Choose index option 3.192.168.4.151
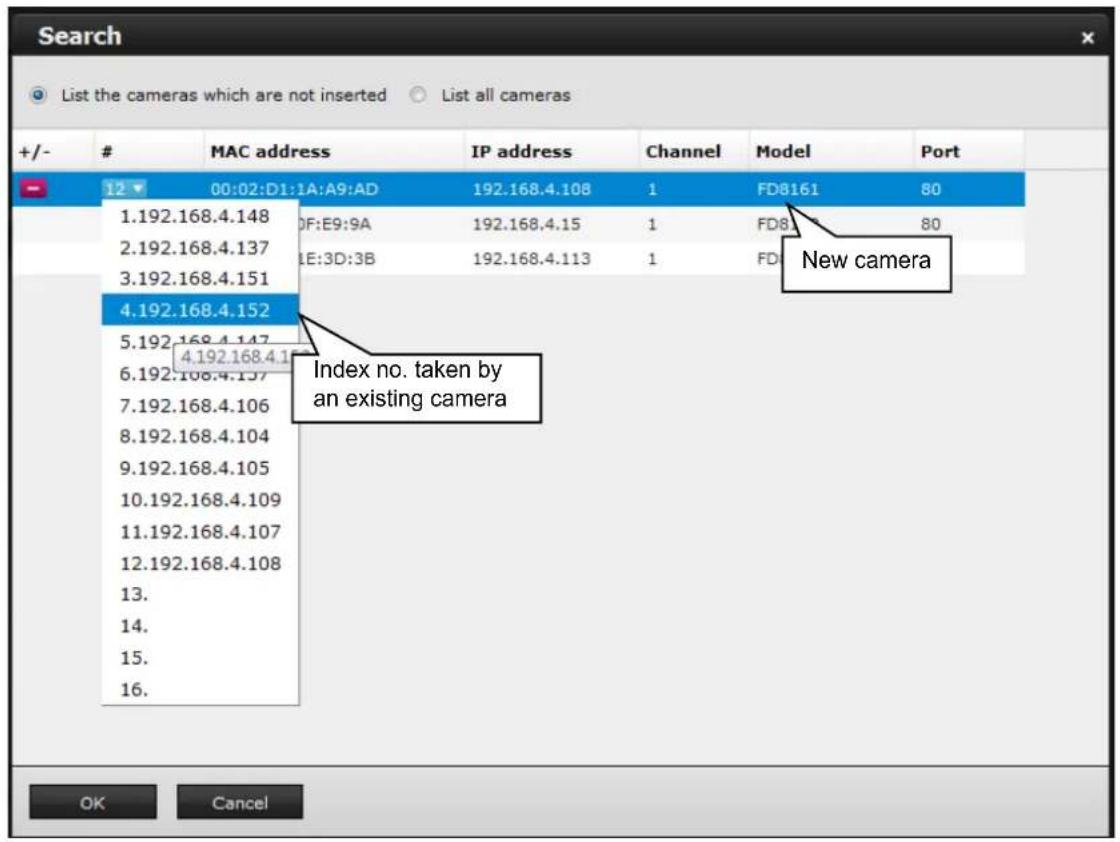This screenshot has height=842, width=1120. coord(200,279)
